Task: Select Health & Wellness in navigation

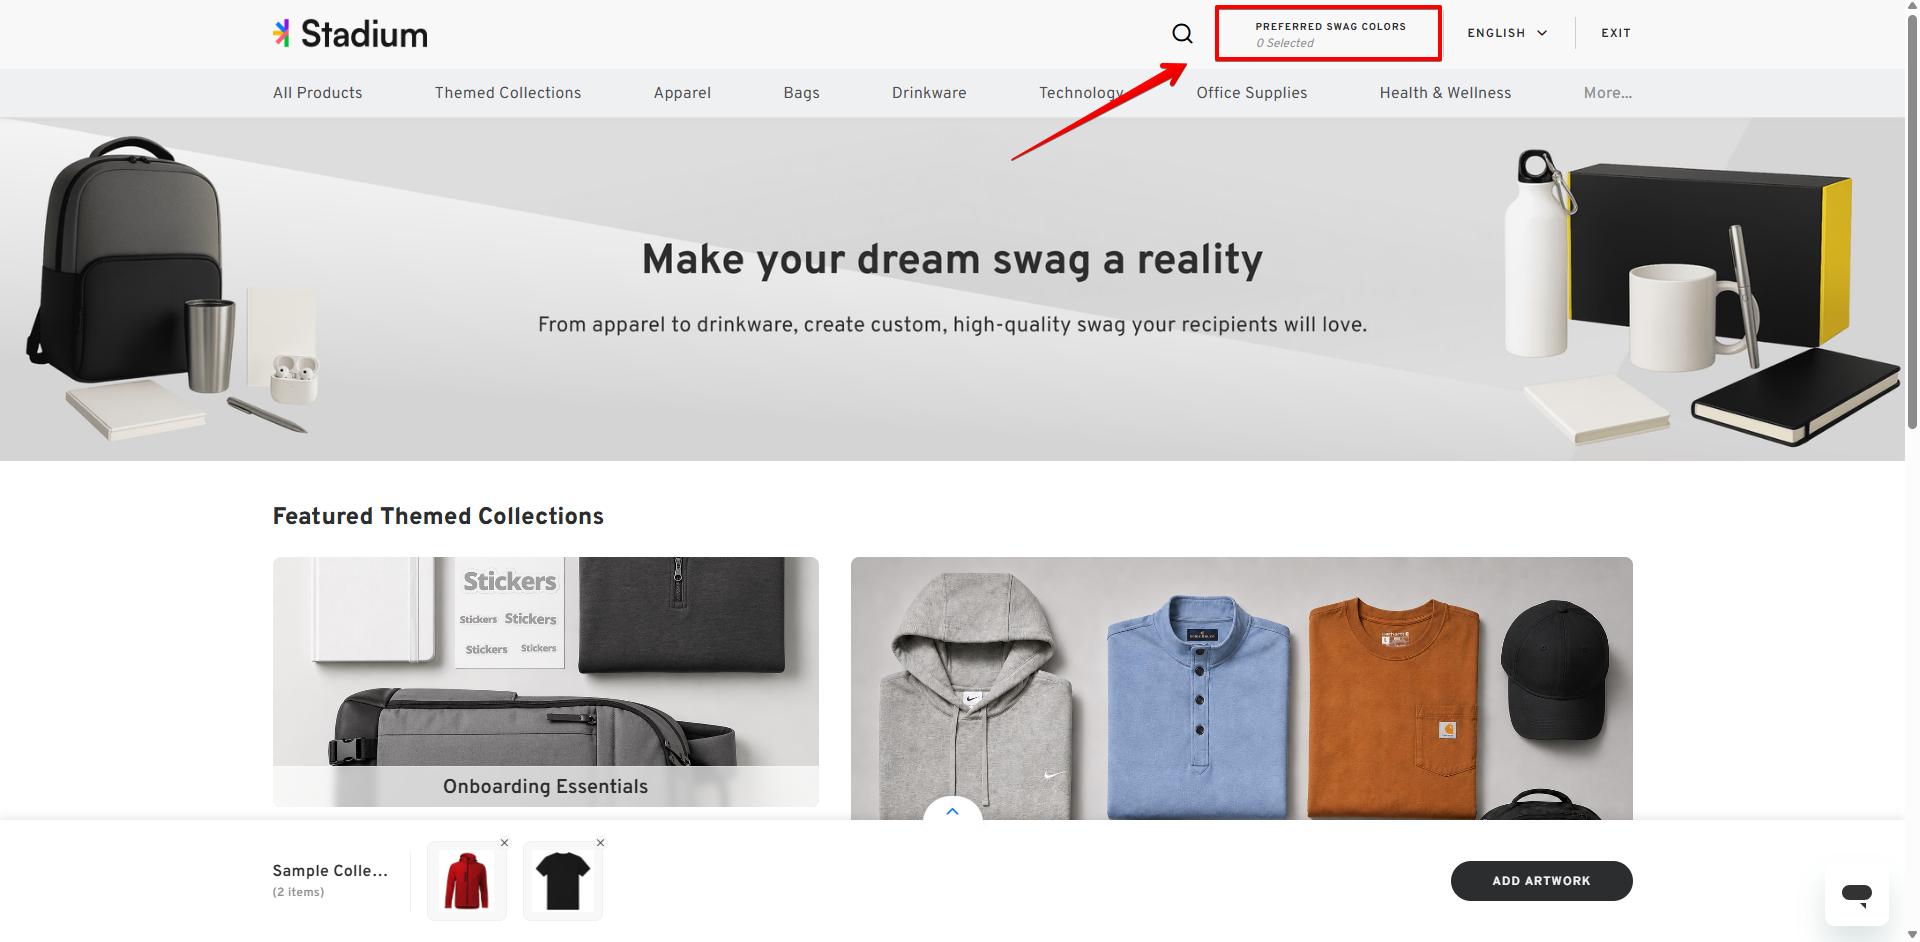Action: [1445, 93]
